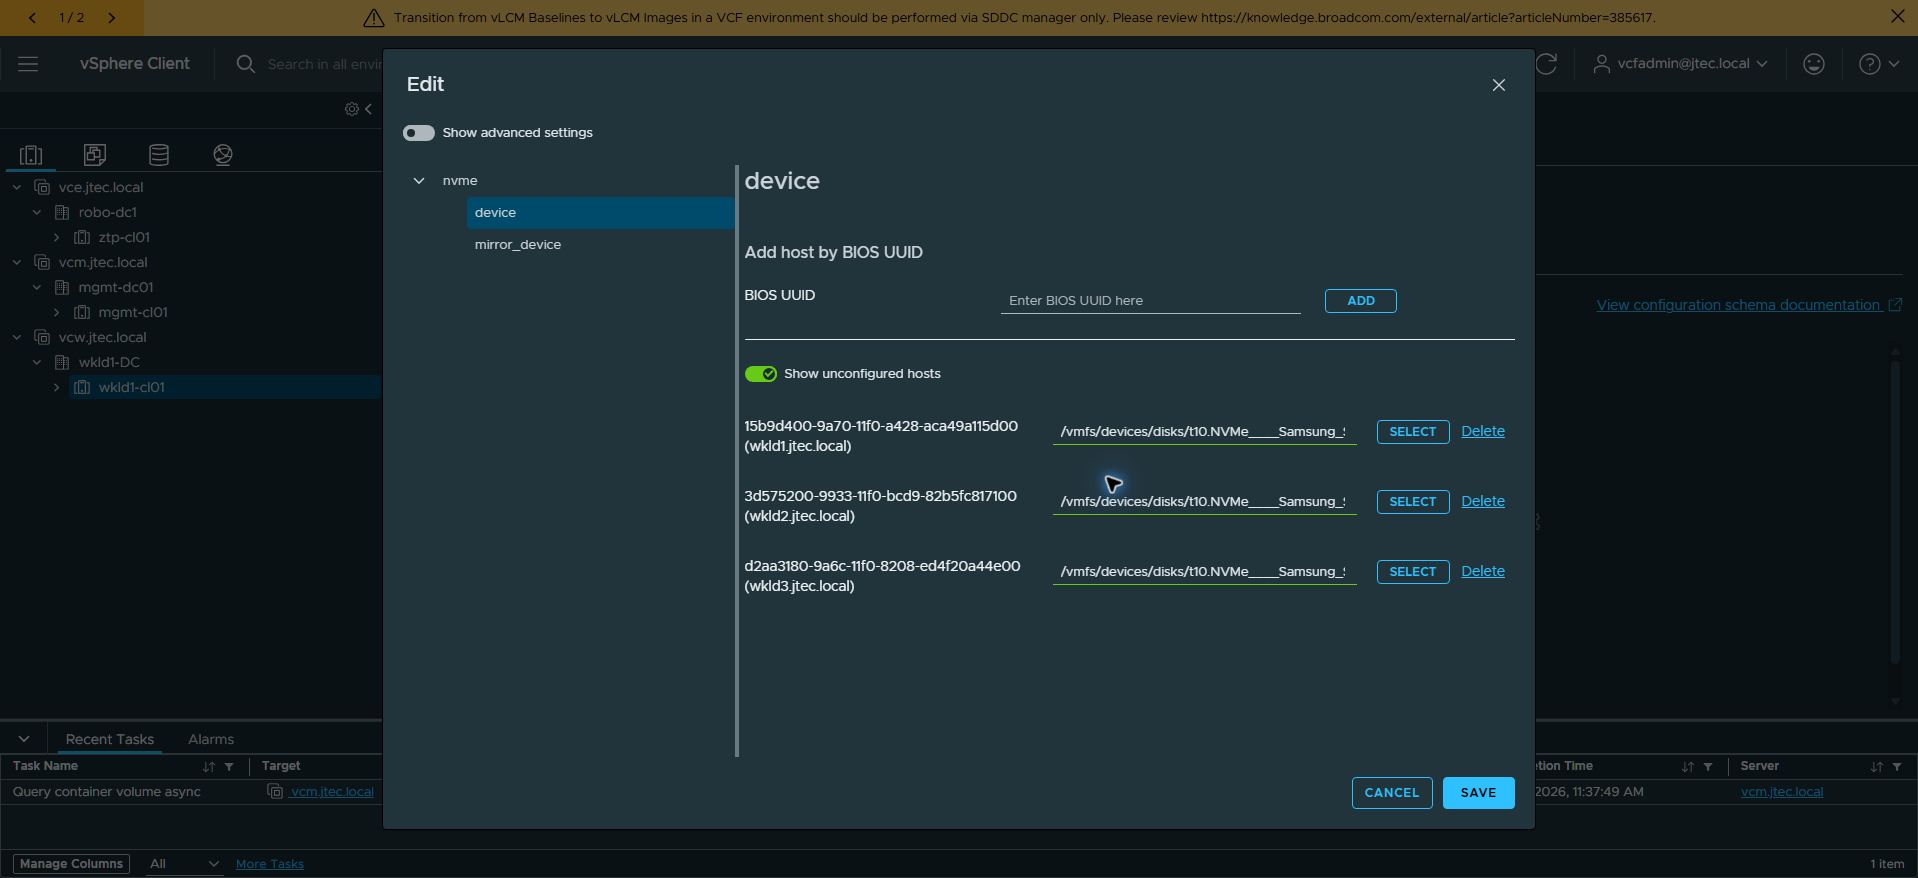
Task: Close the Edit dialog
Action: 1498,85
